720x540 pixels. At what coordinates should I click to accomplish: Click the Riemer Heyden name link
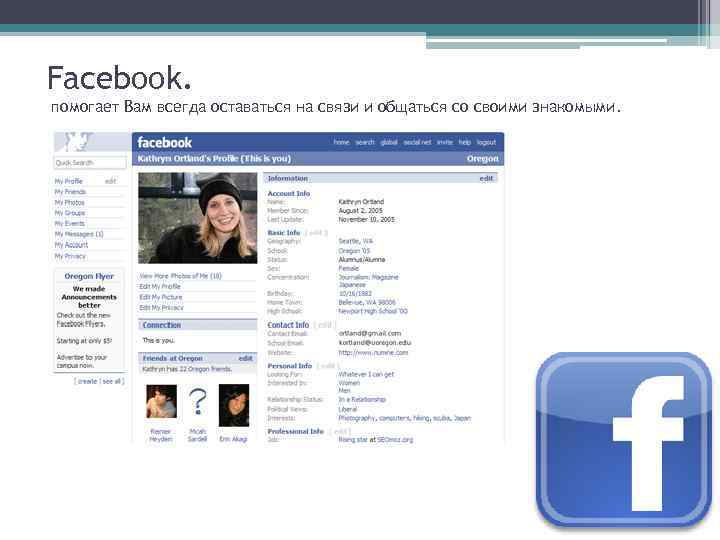coord(160,435)
